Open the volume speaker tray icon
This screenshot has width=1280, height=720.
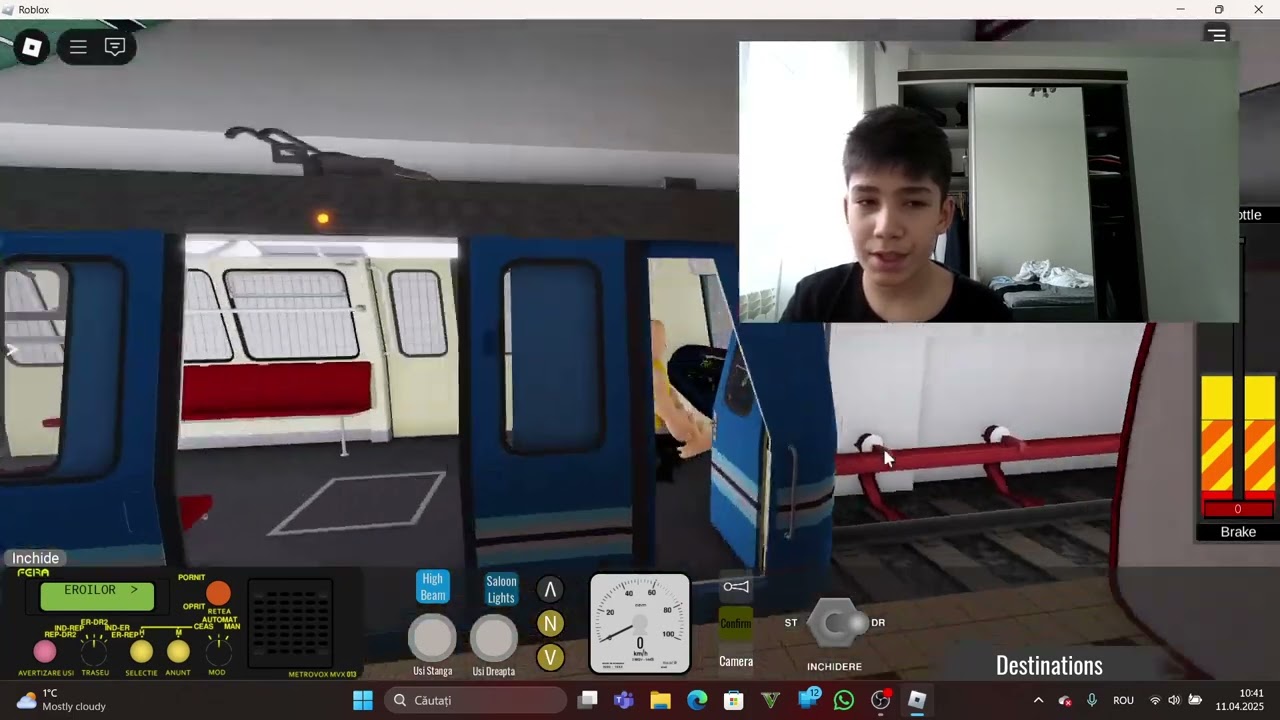pos(1174,700)
